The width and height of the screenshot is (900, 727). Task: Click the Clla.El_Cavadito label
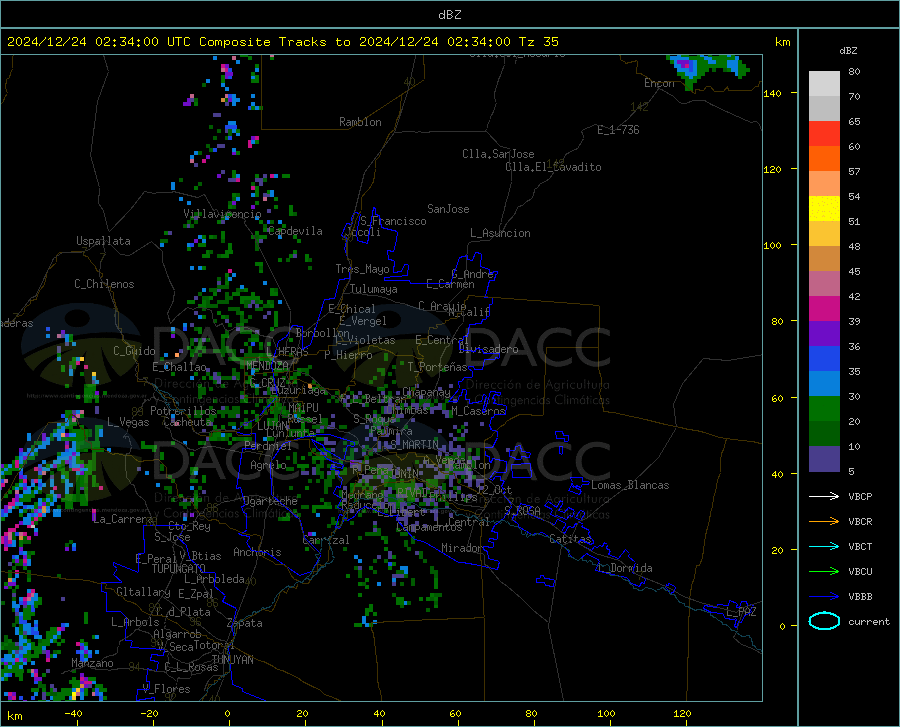pos(553,167)
